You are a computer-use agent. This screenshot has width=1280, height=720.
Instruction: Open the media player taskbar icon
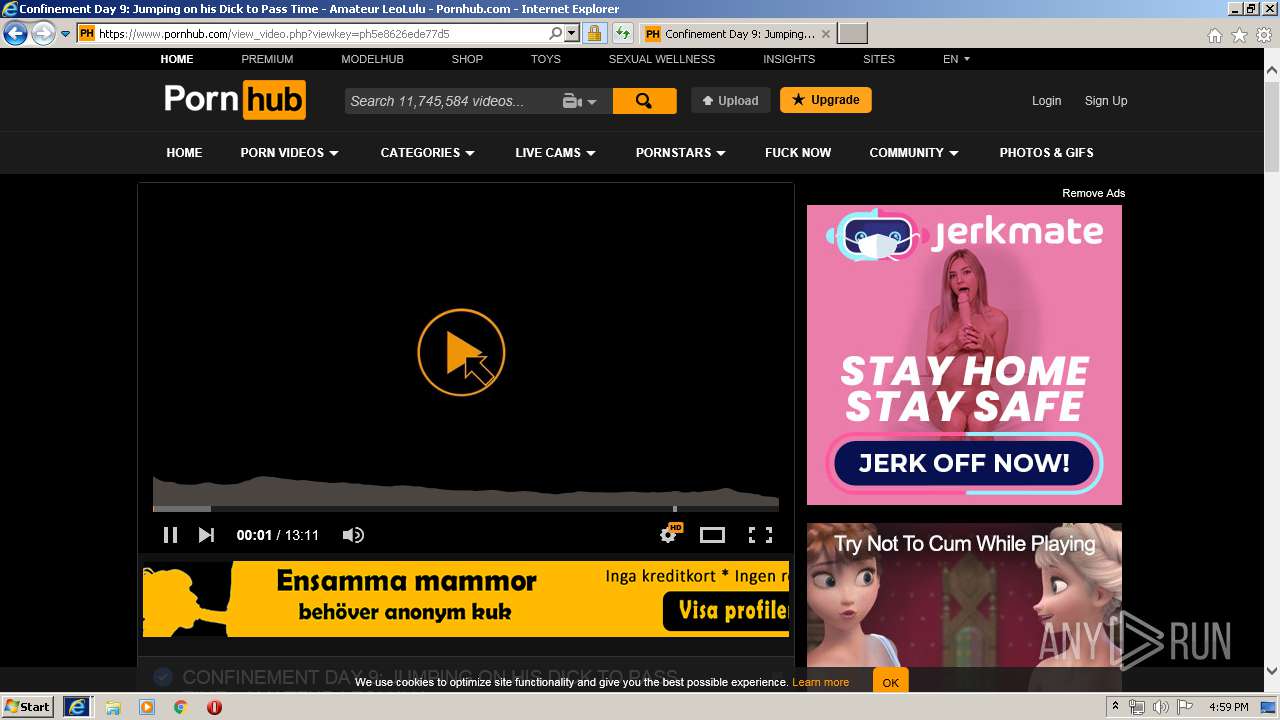147,707
